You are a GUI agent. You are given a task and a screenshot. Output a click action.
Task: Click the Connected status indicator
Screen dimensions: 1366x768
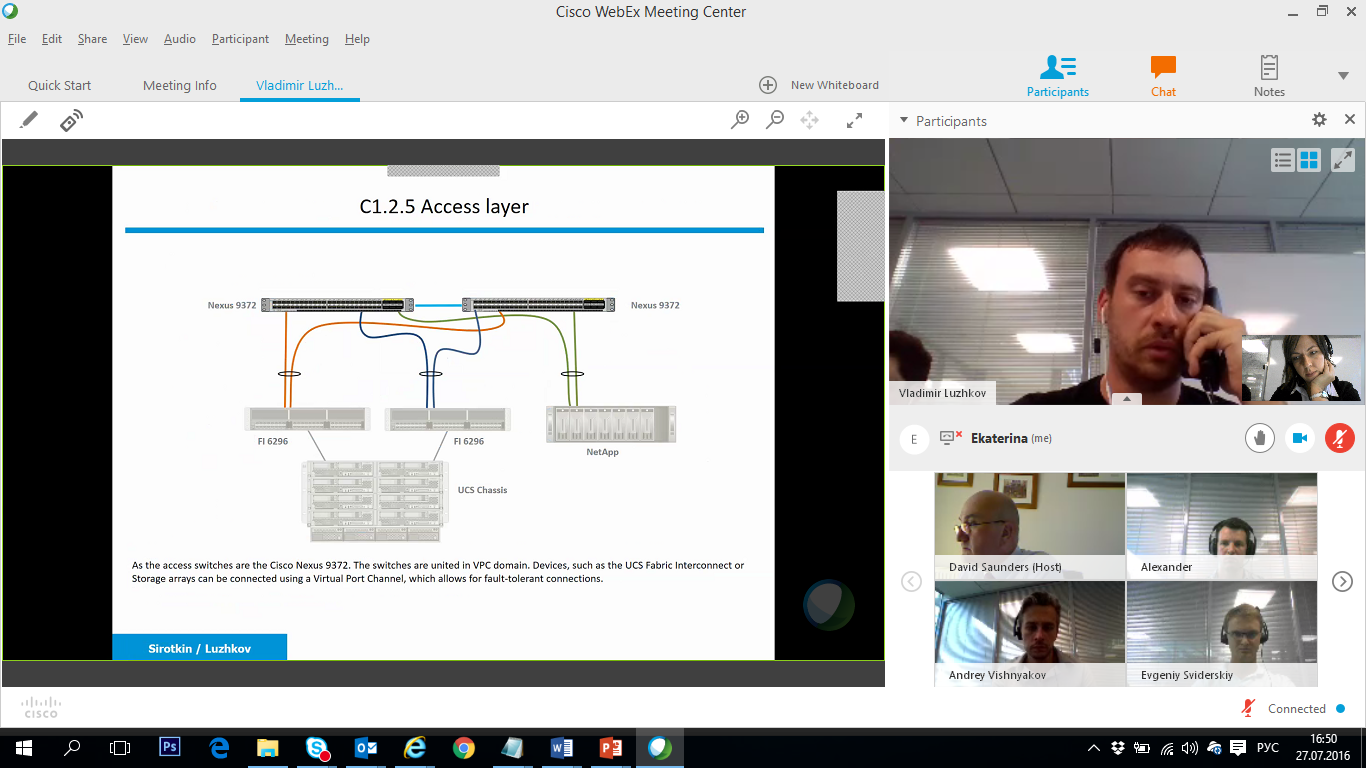click(x=1306, y=709)
